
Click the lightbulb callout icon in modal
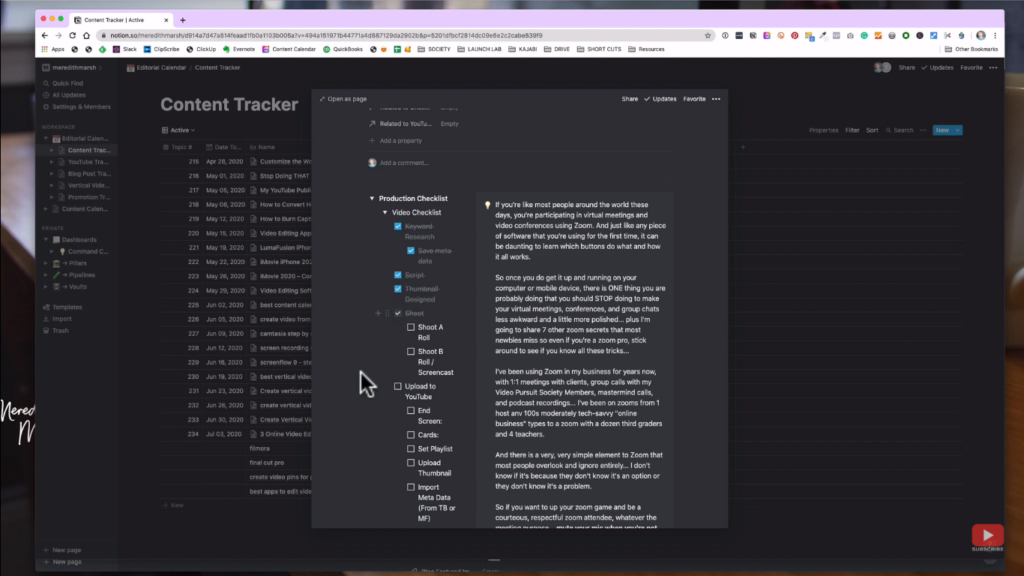487,205
